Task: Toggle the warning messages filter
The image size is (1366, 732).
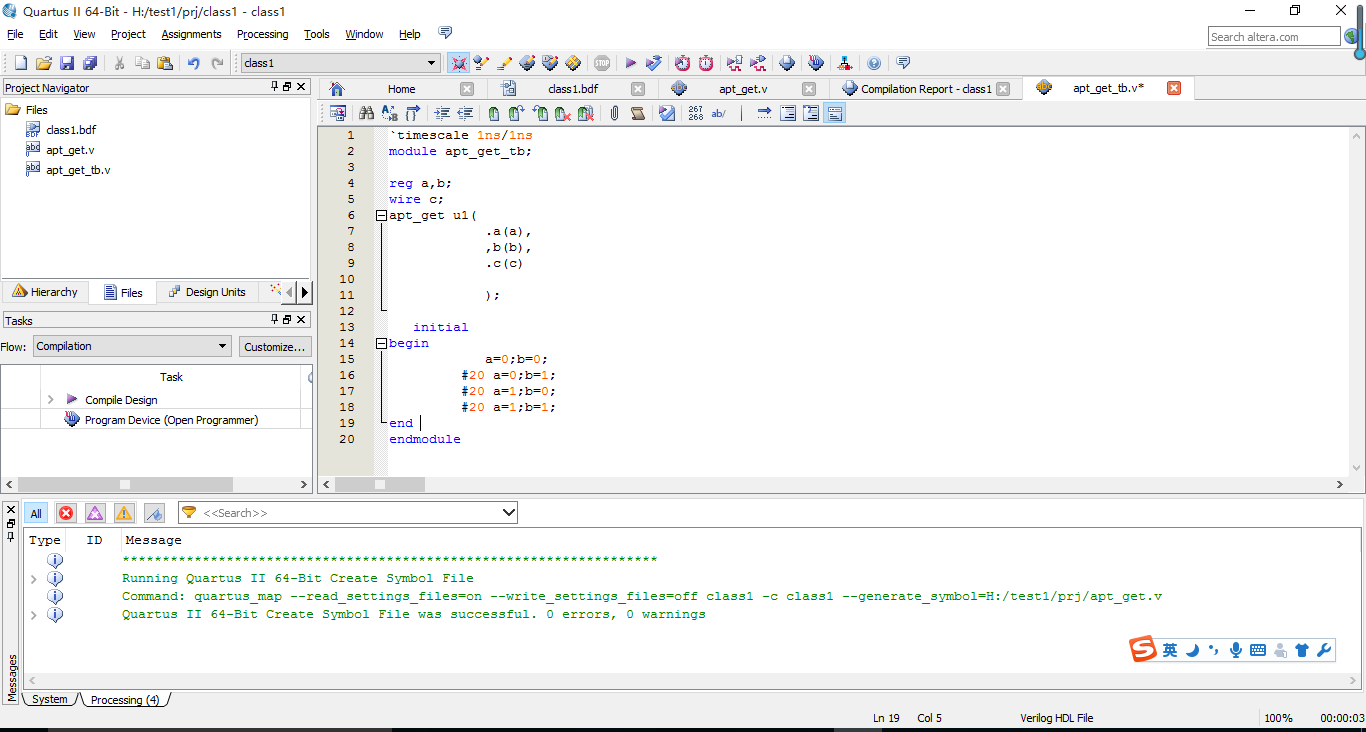Action: (124, 513)
